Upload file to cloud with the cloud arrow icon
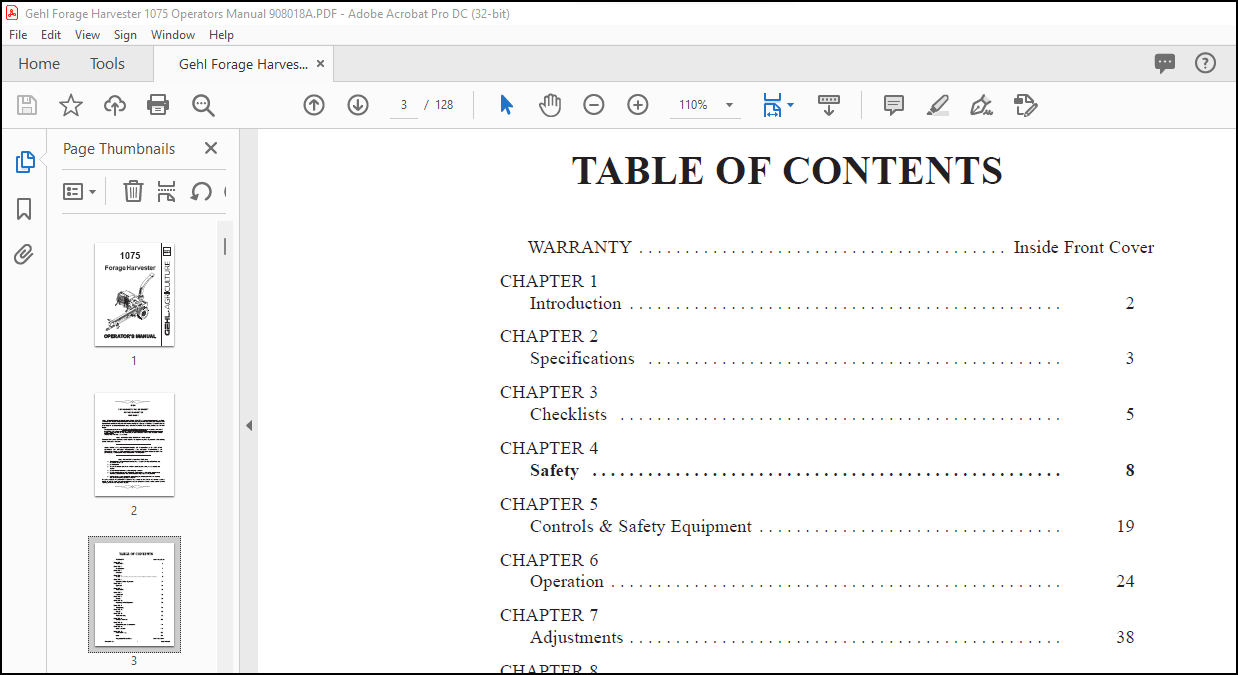This screenshot has height=675, width=1238. click(115, 105)
